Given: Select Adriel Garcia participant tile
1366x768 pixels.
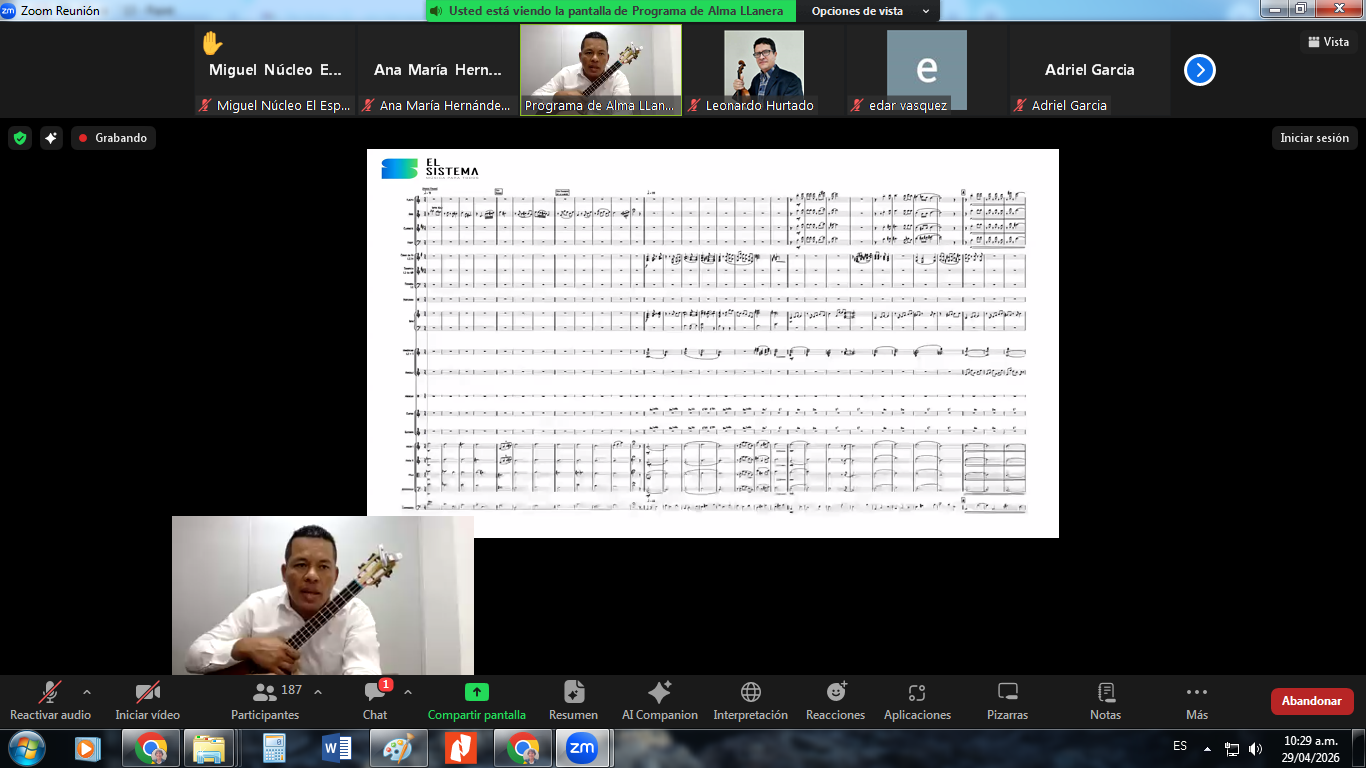Looking at the screenshot, I should pos(1090,71).
